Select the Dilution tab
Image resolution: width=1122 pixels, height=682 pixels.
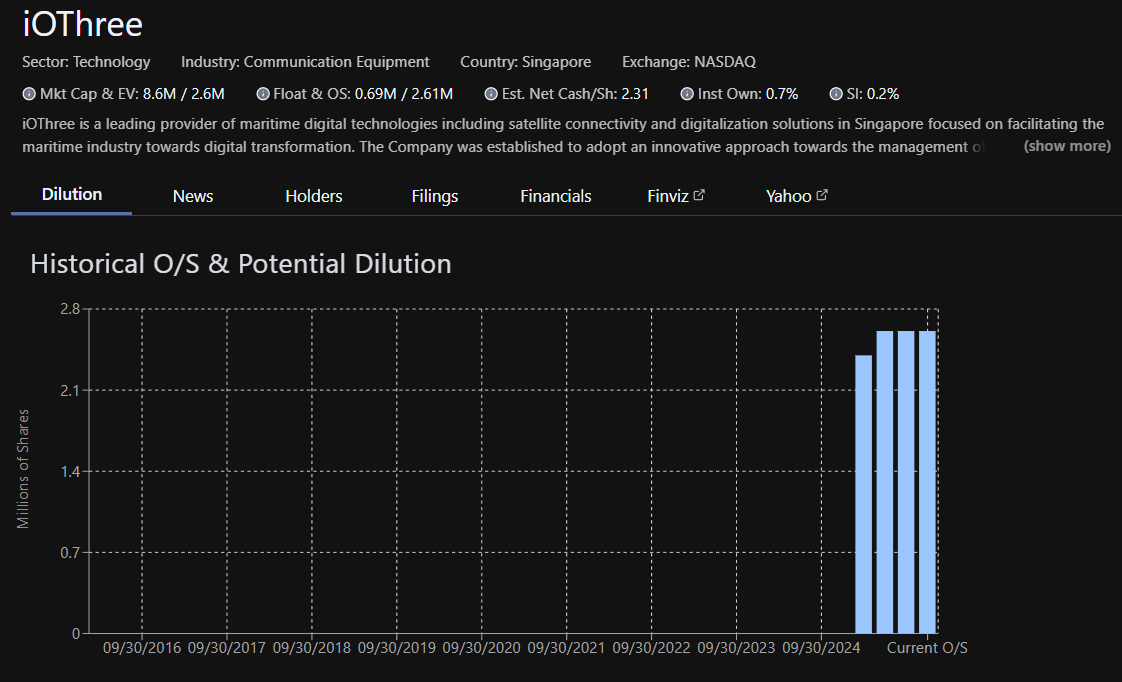72,195
